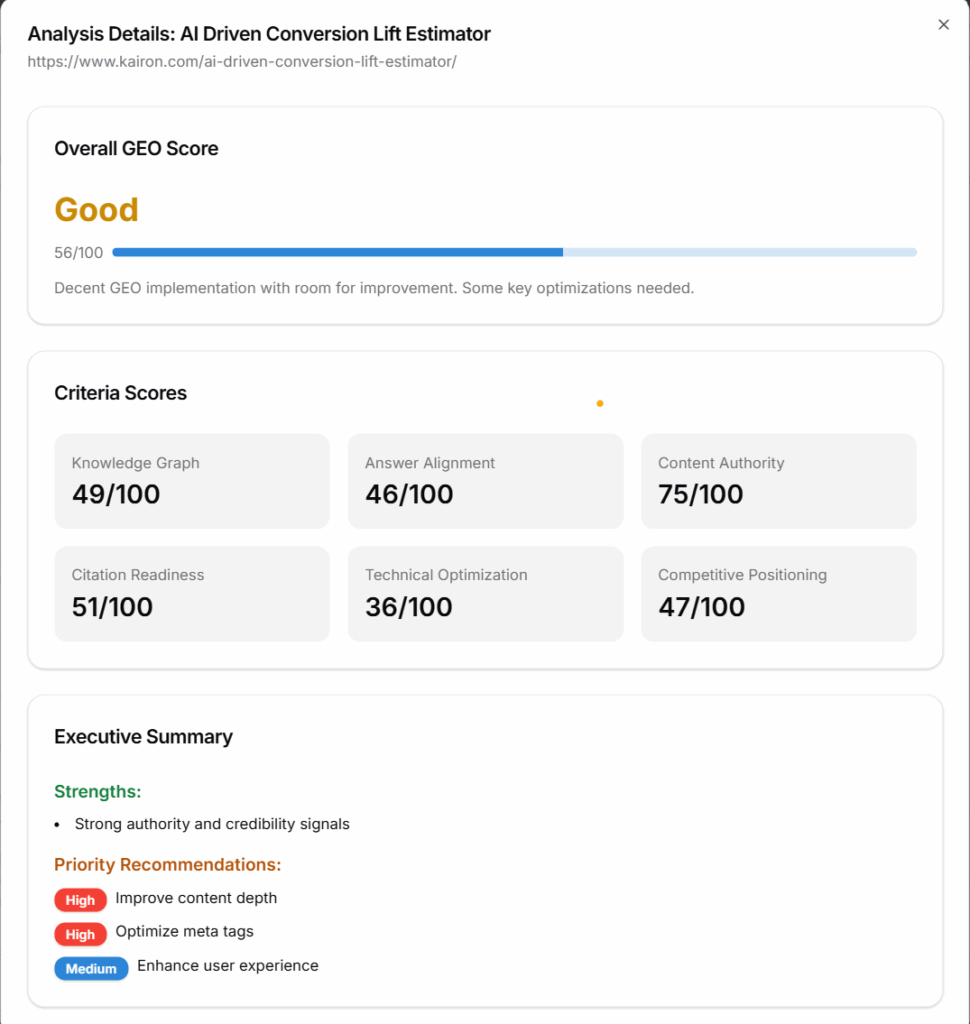Click the High badge beside Optimize meta tags
The width and height of the screenshot is (970, 1024).
click(x=80, y=934)
